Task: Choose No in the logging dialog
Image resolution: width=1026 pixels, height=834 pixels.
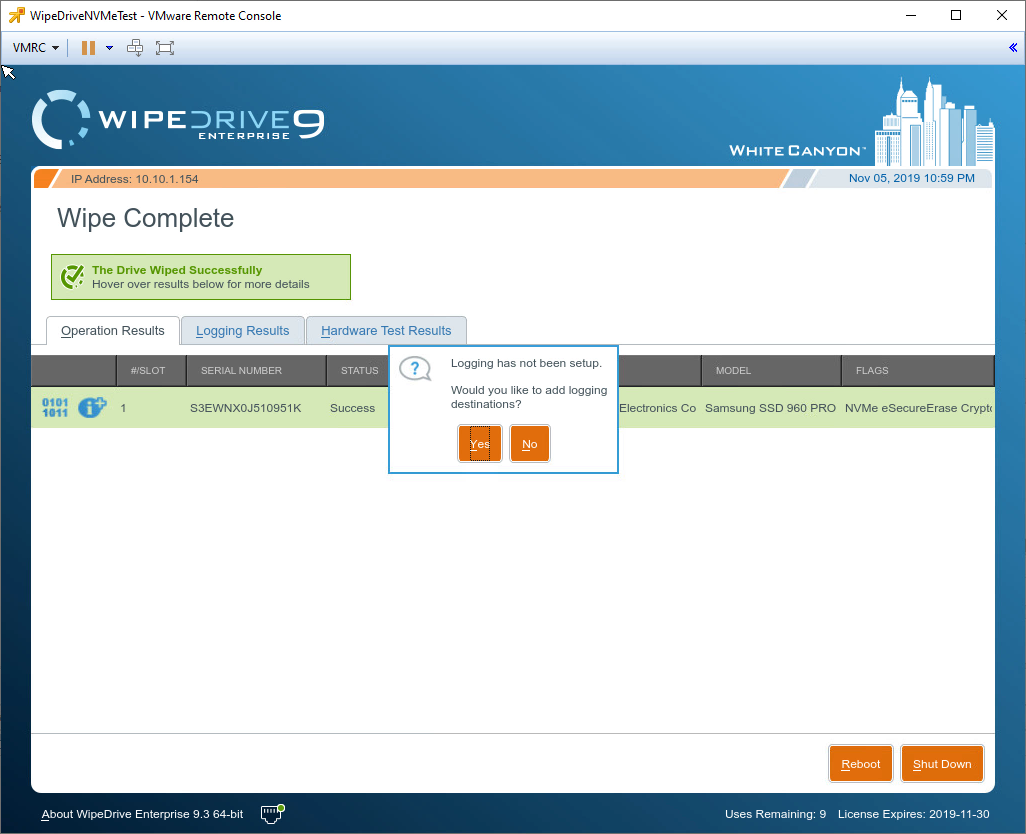Action: tap(529, 443)
